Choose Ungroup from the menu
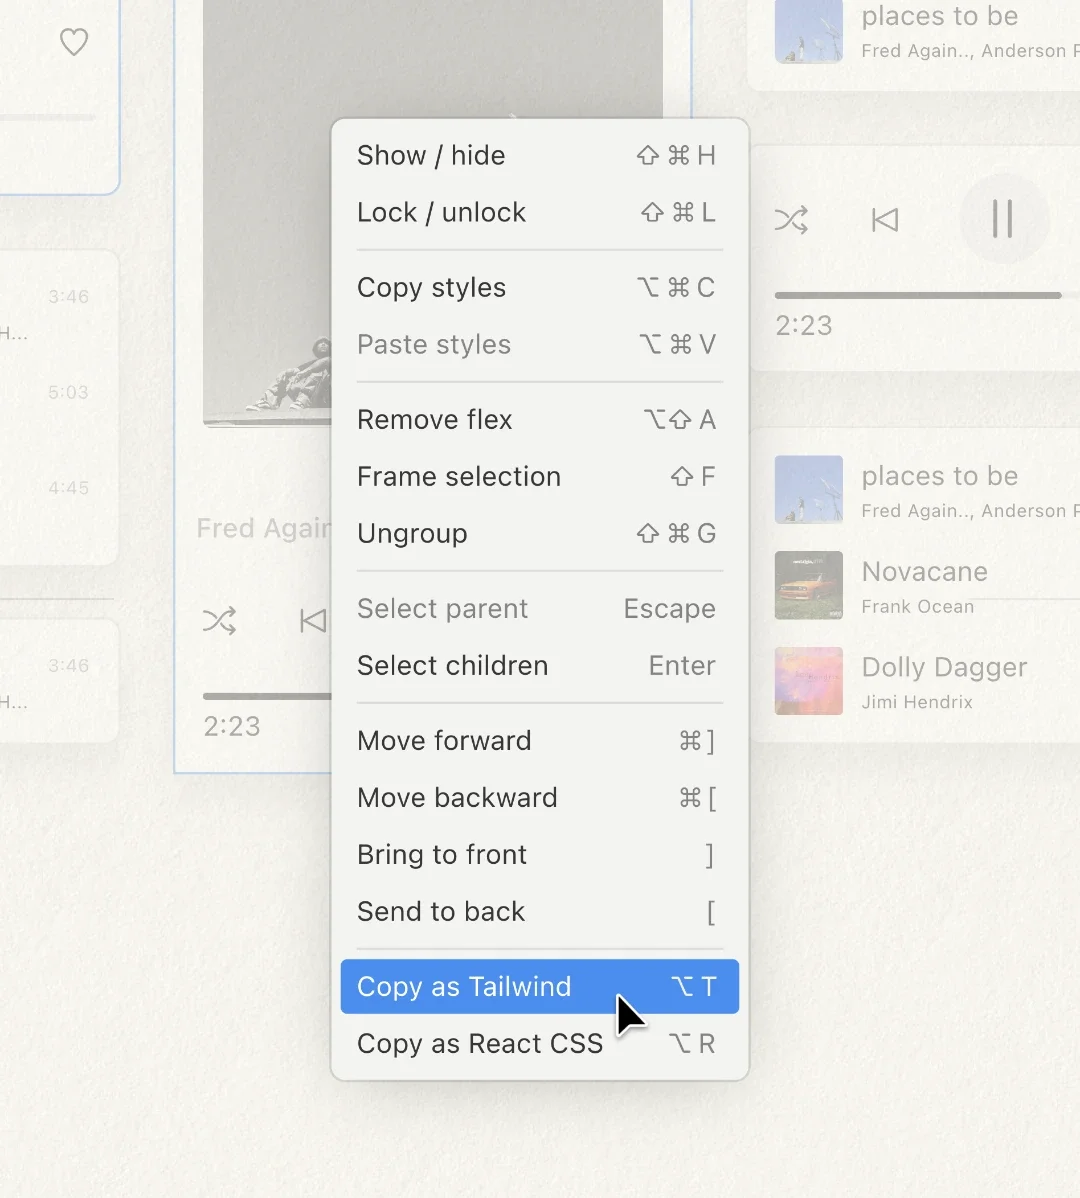Image resolution: width=1080 pixels, height=1198 pixels. point(411,533)
